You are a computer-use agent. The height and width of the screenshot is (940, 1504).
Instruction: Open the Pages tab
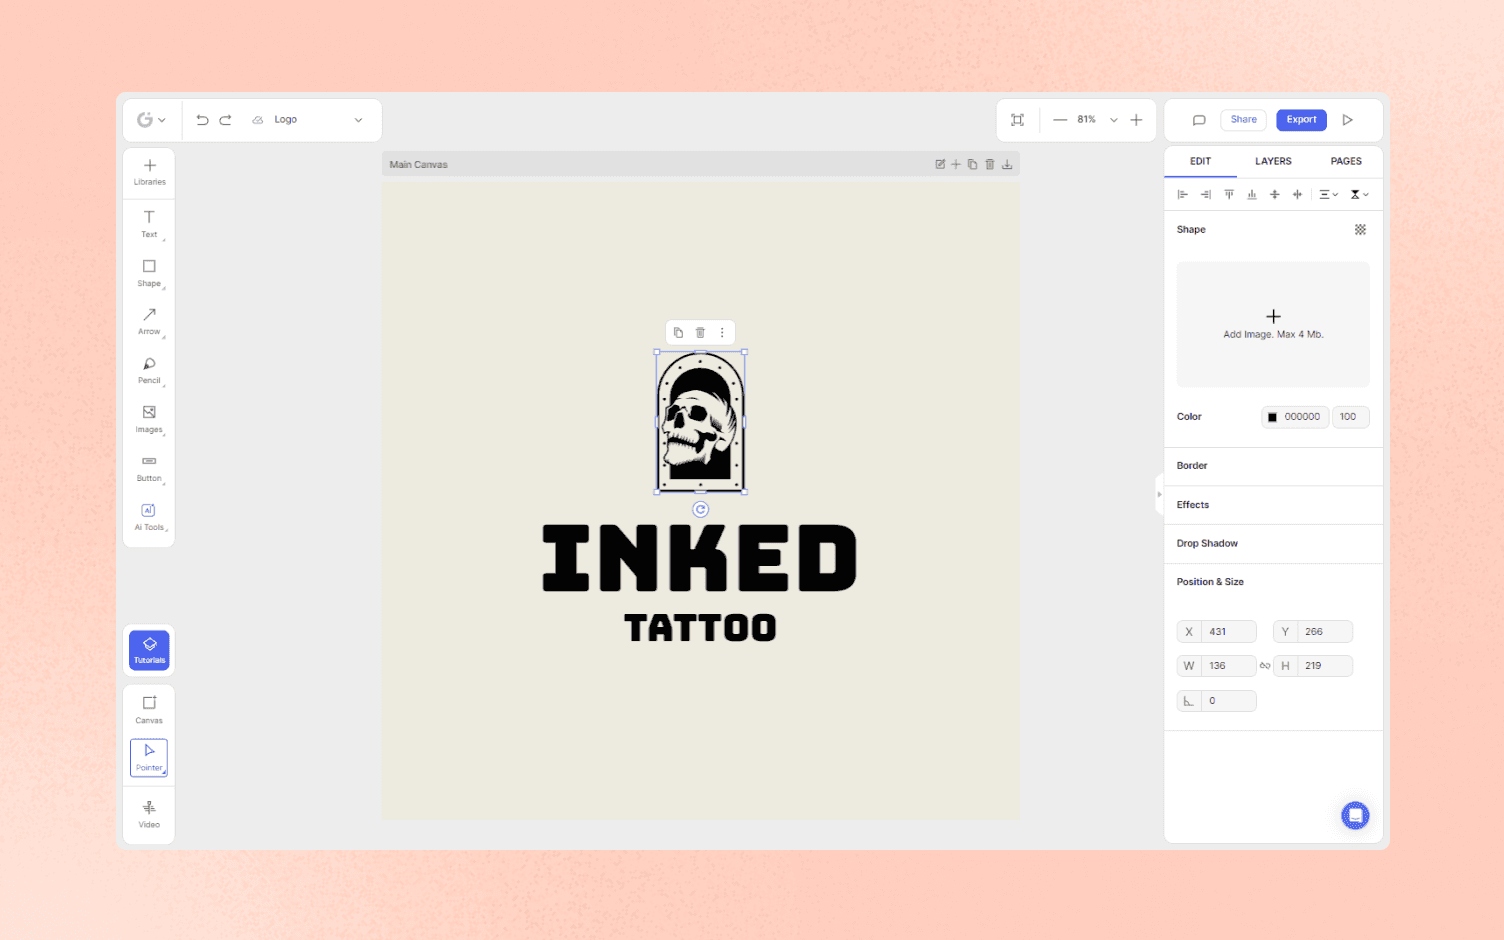(1345, 161)
